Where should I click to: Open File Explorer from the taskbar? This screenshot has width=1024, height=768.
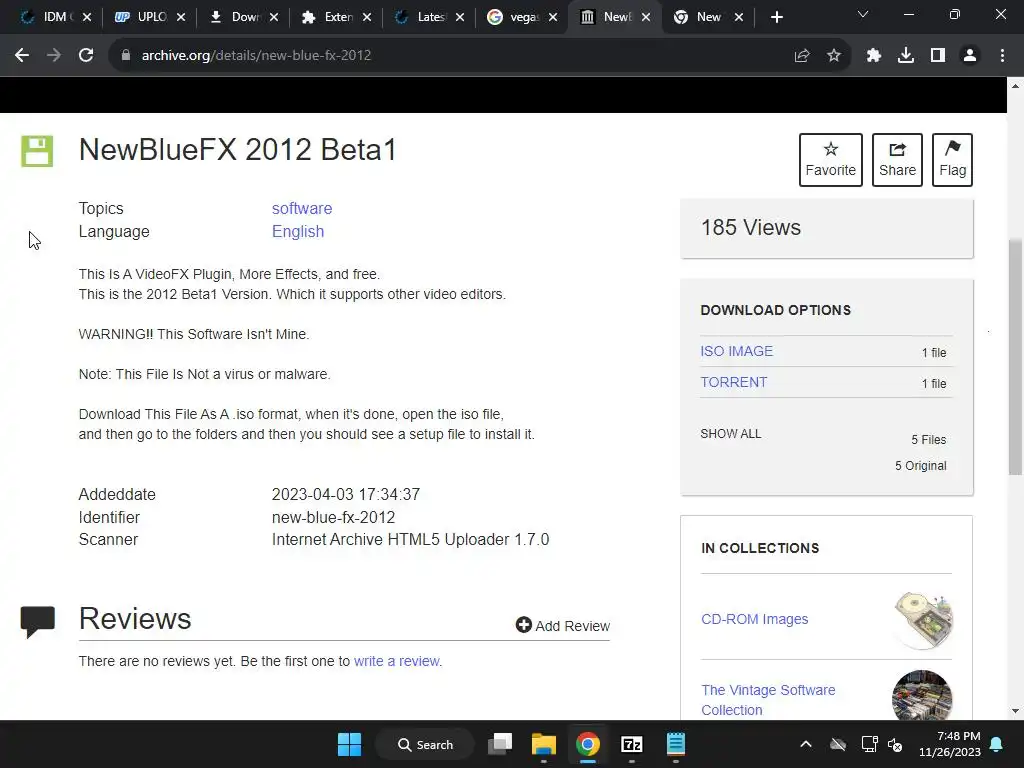tap(543, 744)
